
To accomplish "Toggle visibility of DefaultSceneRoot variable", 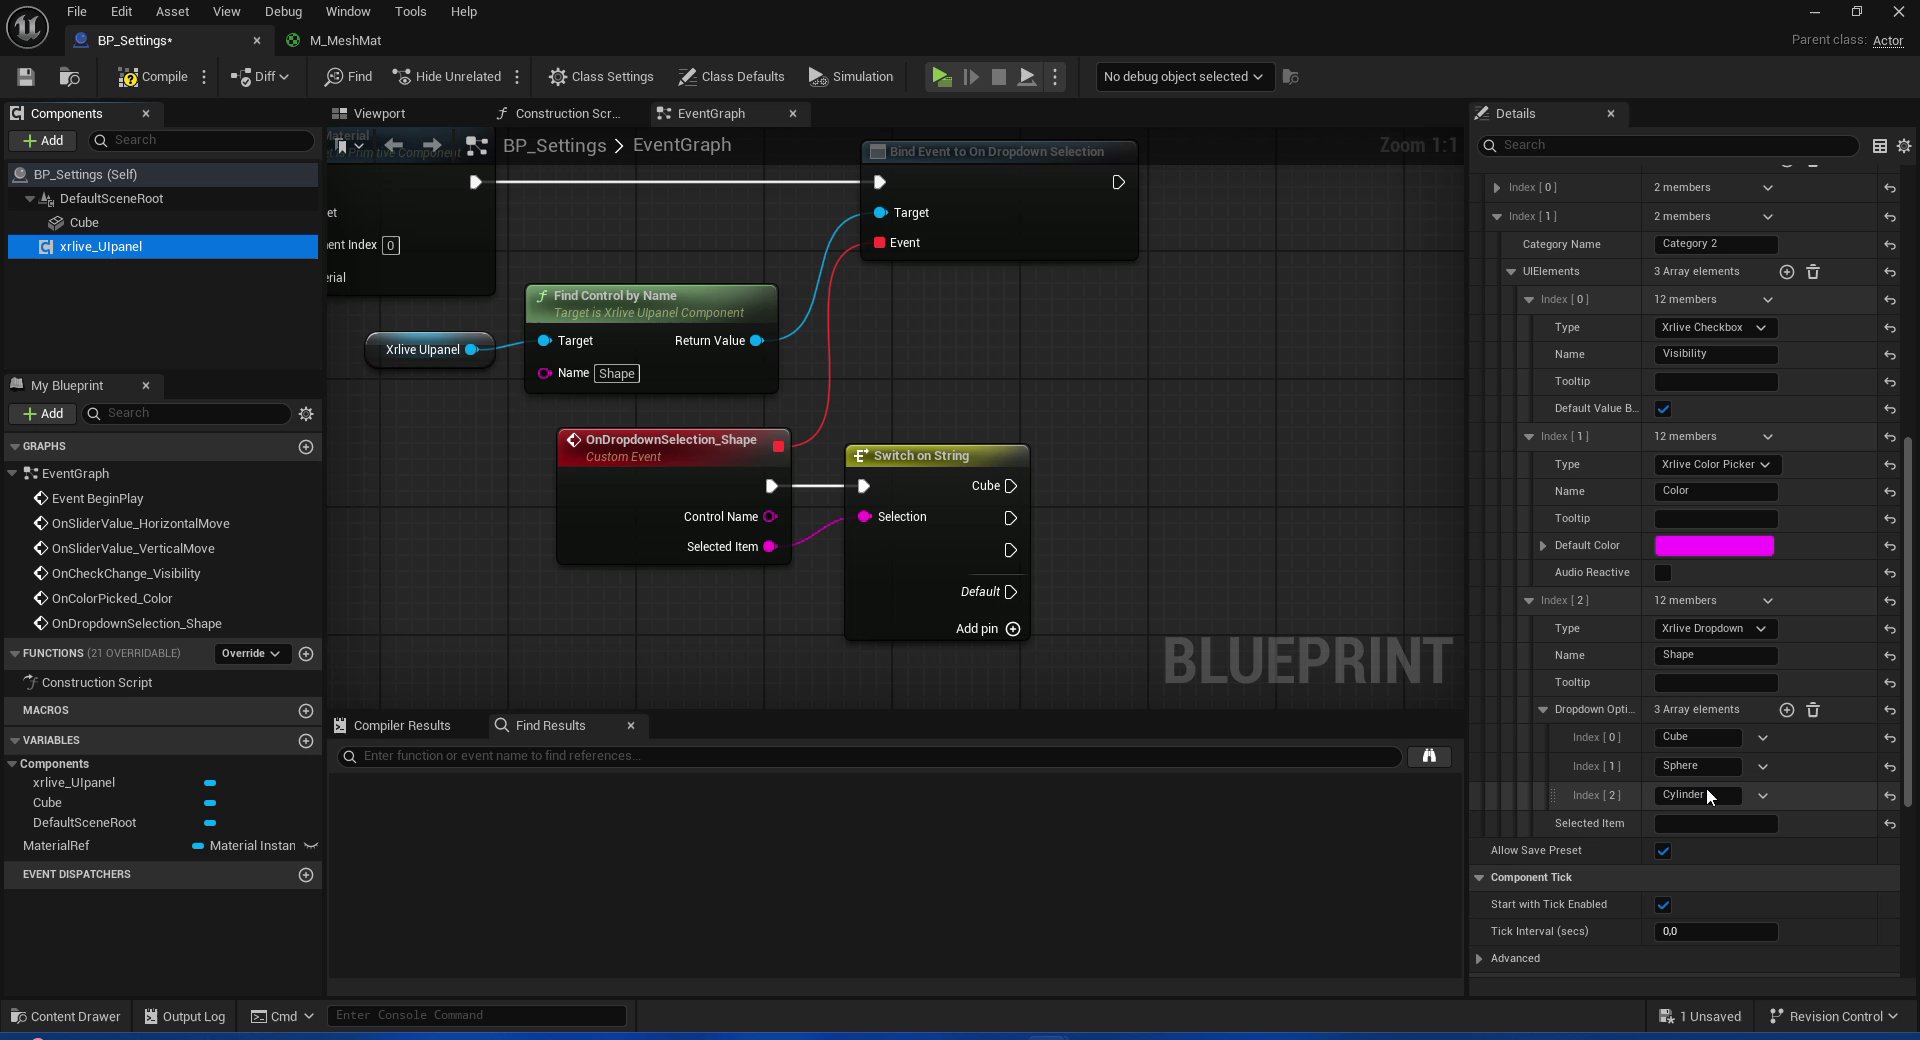I will click(x=210, y=823).
